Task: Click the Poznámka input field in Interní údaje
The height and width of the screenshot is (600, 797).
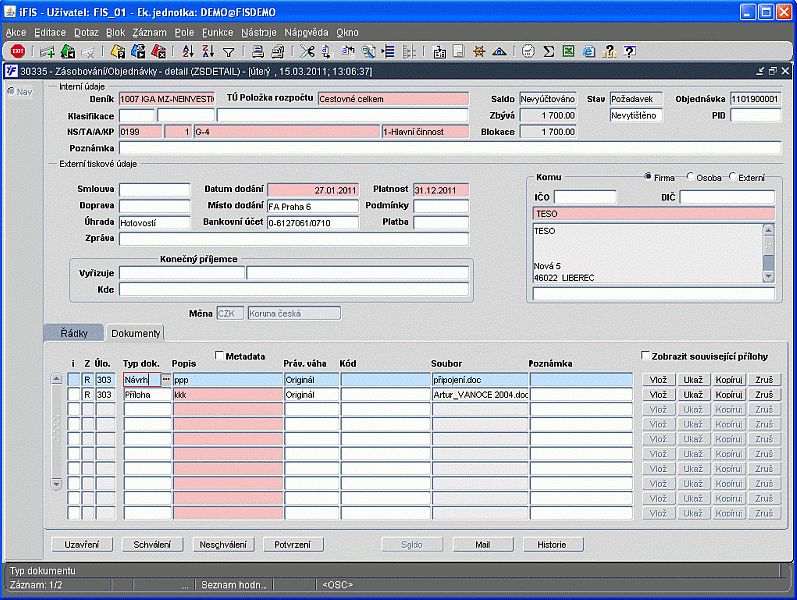Action: 450,148
